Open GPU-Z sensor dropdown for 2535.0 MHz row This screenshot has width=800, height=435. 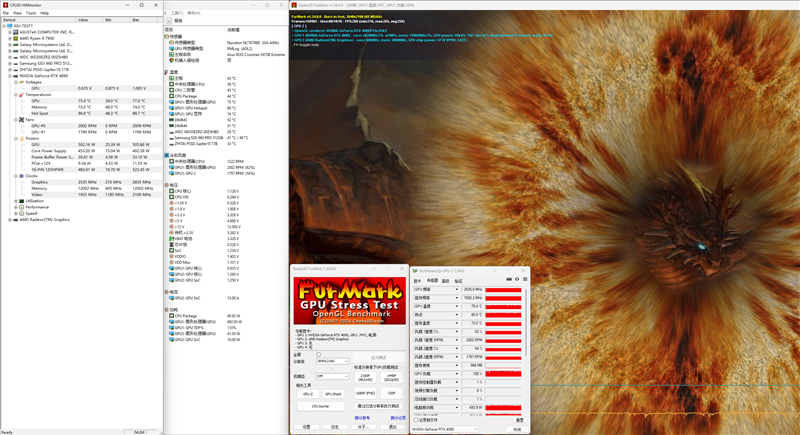[456, 290]
